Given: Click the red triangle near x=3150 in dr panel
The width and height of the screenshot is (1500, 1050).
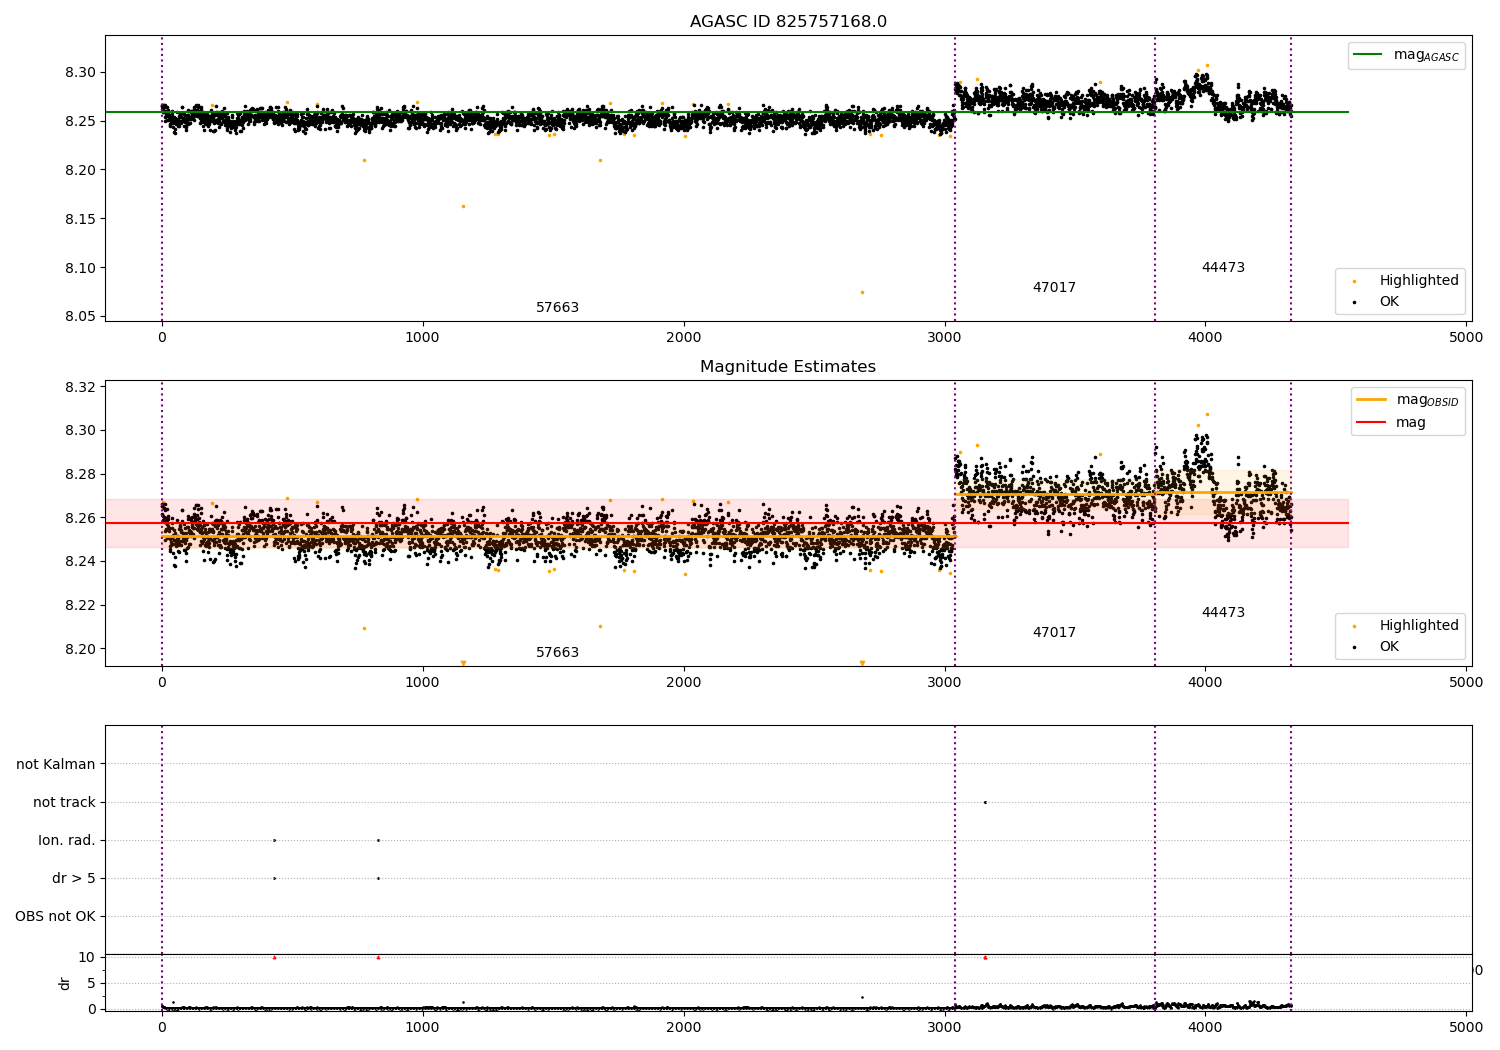Looking at the screenshot, I should click(985, 957).
